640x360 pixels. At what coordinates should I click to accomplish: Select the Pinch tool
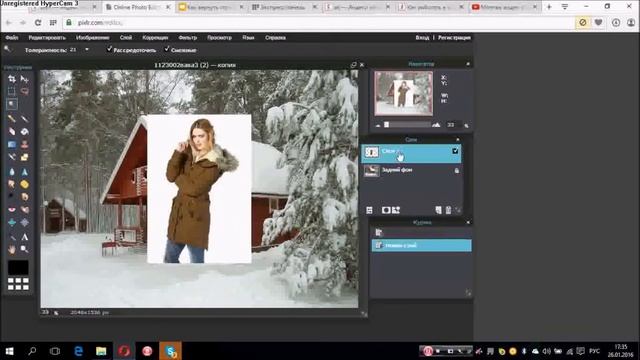pos(24,222)
